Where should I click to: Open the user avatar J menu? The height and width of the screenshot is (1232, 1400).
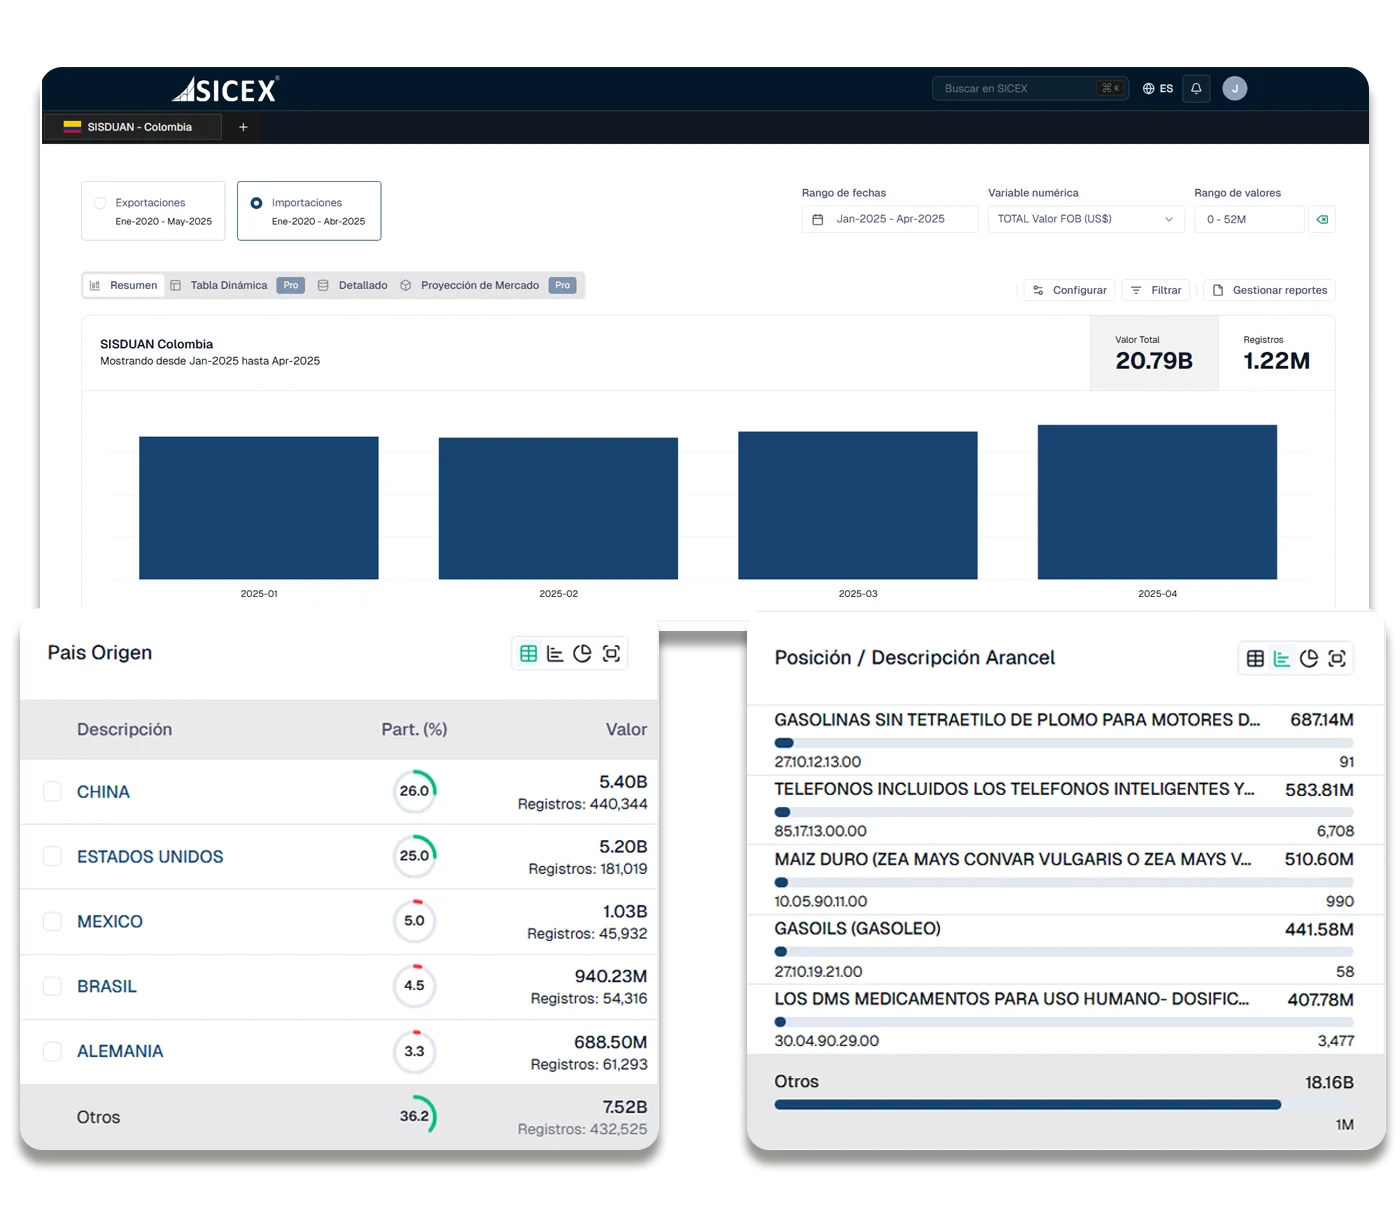pyautogui.click(x=1235, y=89)
